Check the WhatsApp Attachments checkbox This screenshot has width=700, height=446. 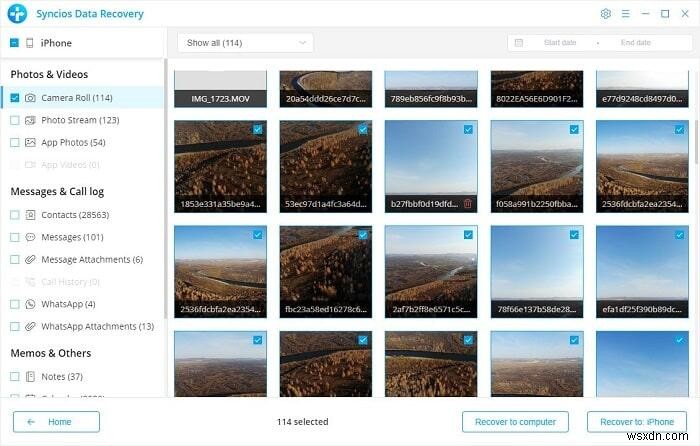click(15, 326)
